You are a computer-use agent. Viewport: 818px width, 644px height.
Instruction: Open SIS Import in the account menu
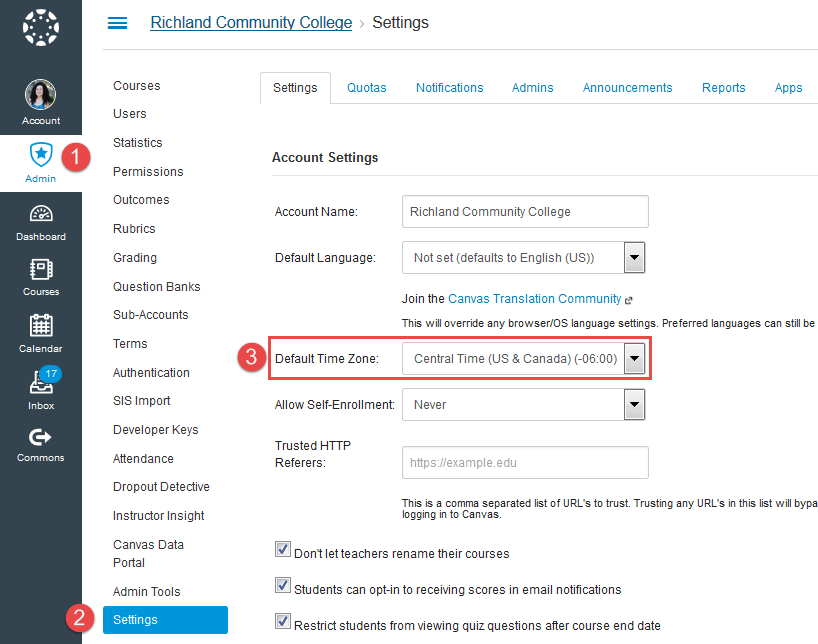[142, 401]
